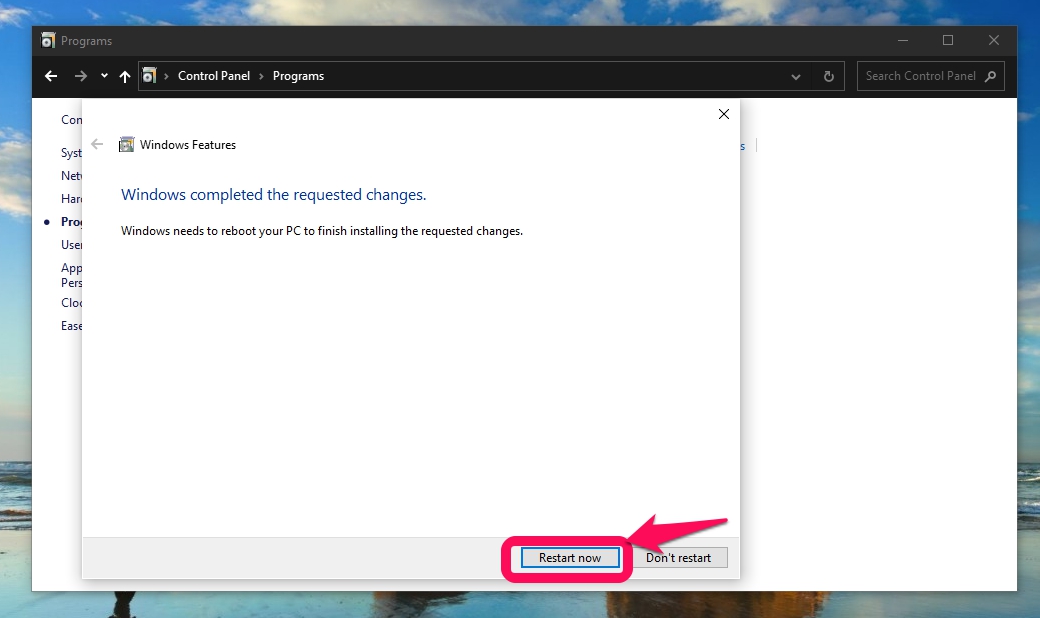
Task: Go back in Windows Features dialog
Action: [98, 145]
